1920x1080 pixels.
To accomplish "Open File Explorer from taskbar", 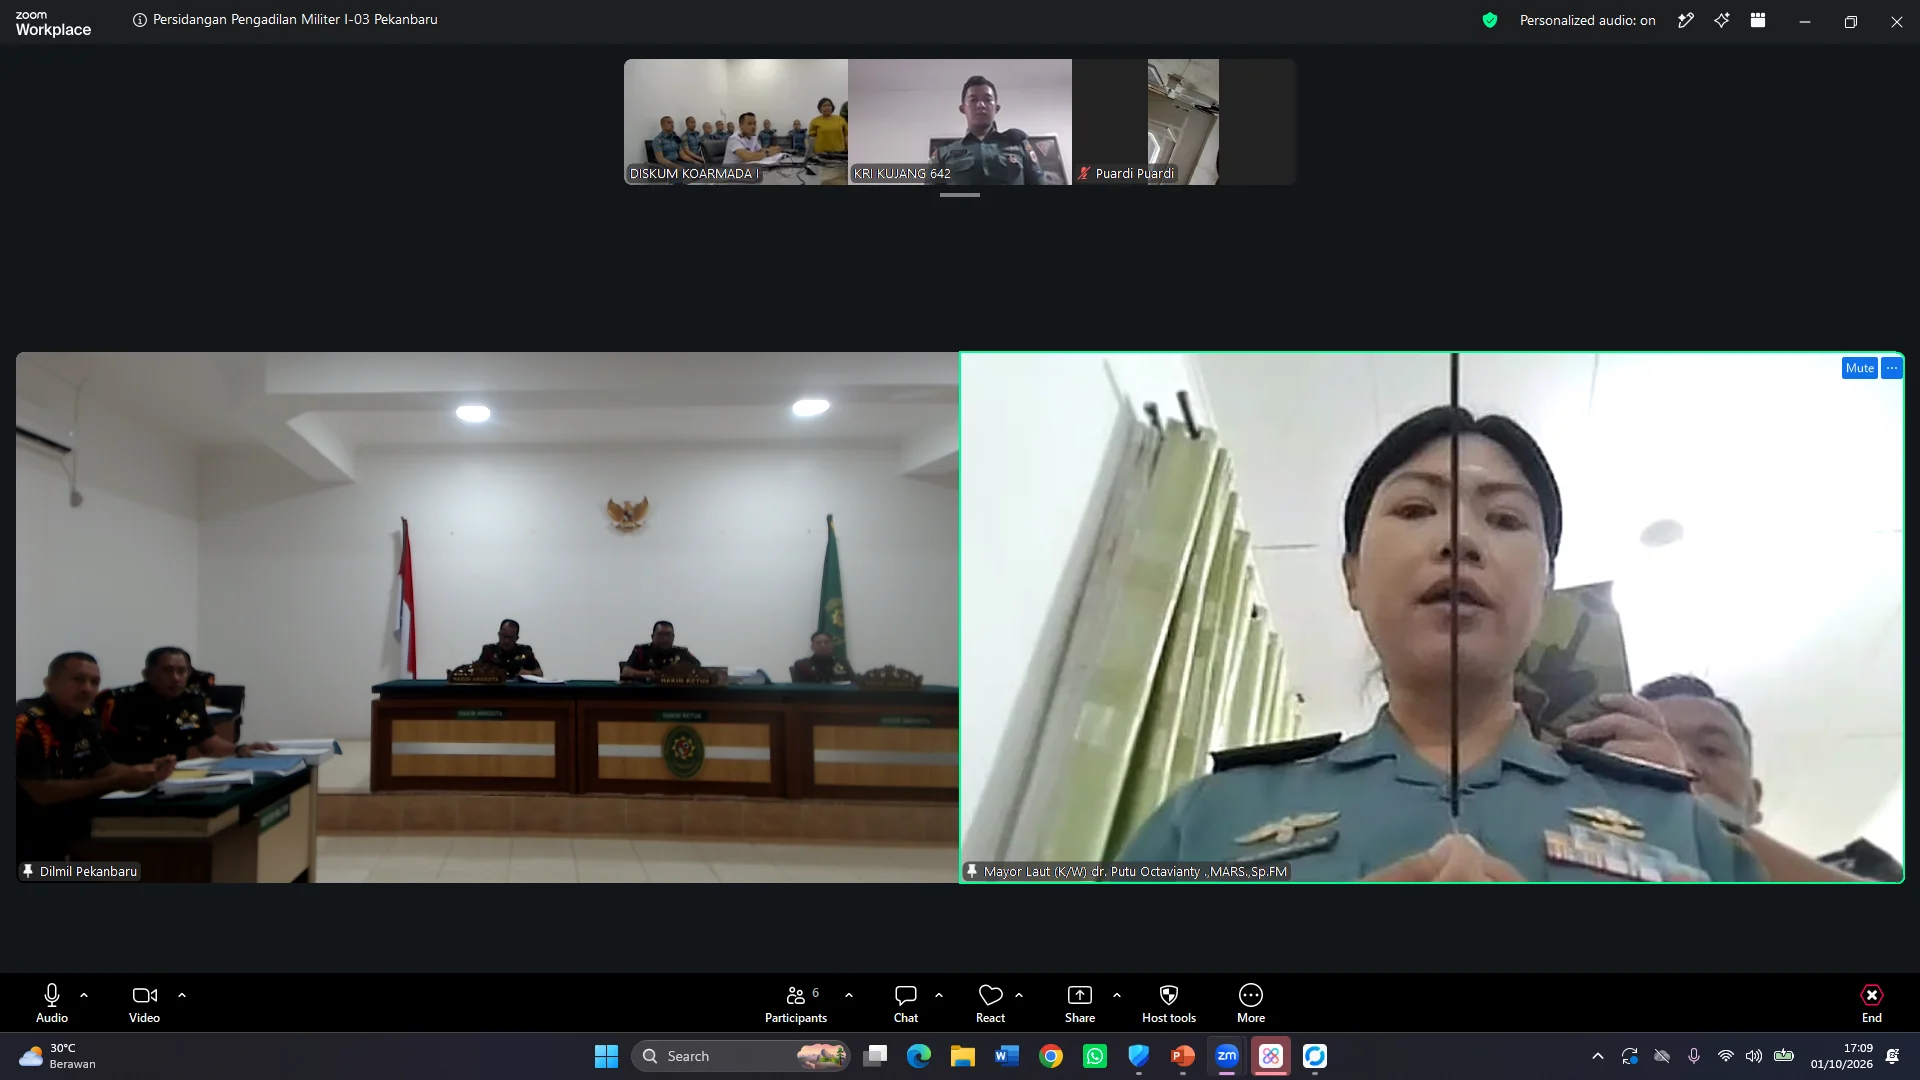I will [x=963, y=1056].
